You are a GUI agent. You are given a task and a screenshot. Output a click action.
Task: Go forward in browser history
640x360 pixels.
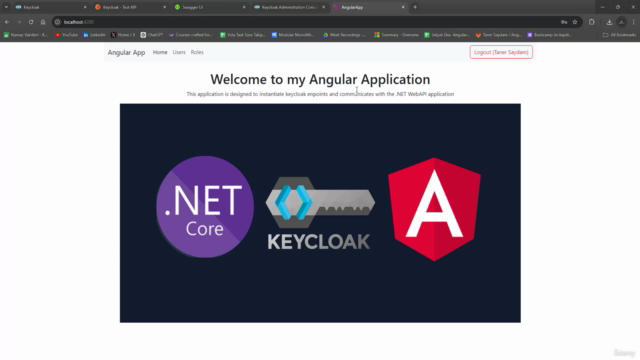pyautogui.click(x=19, y=22)
